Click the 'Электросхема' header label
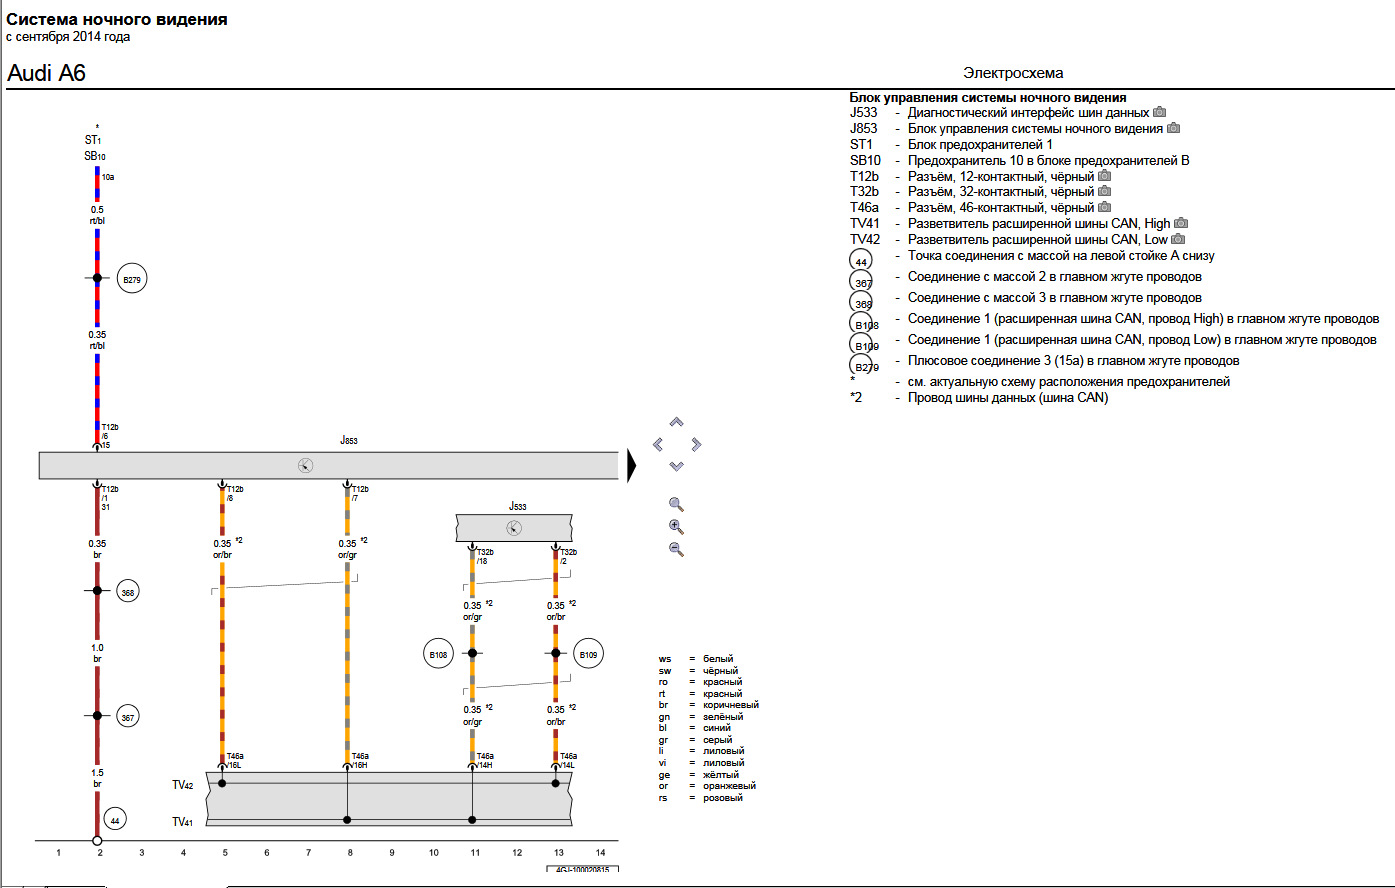Viewport: 1395px width, 888px height. click(x=1013, y=73)
